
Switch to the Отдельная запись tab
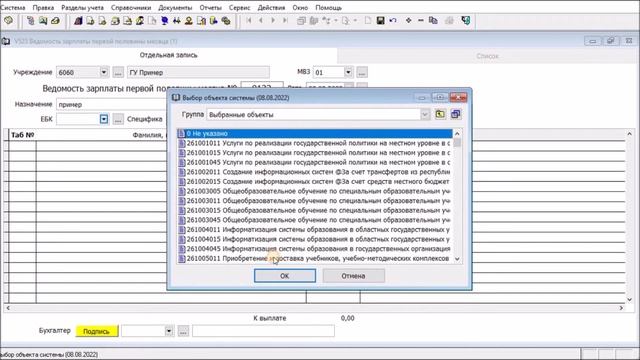coord(169,55)
